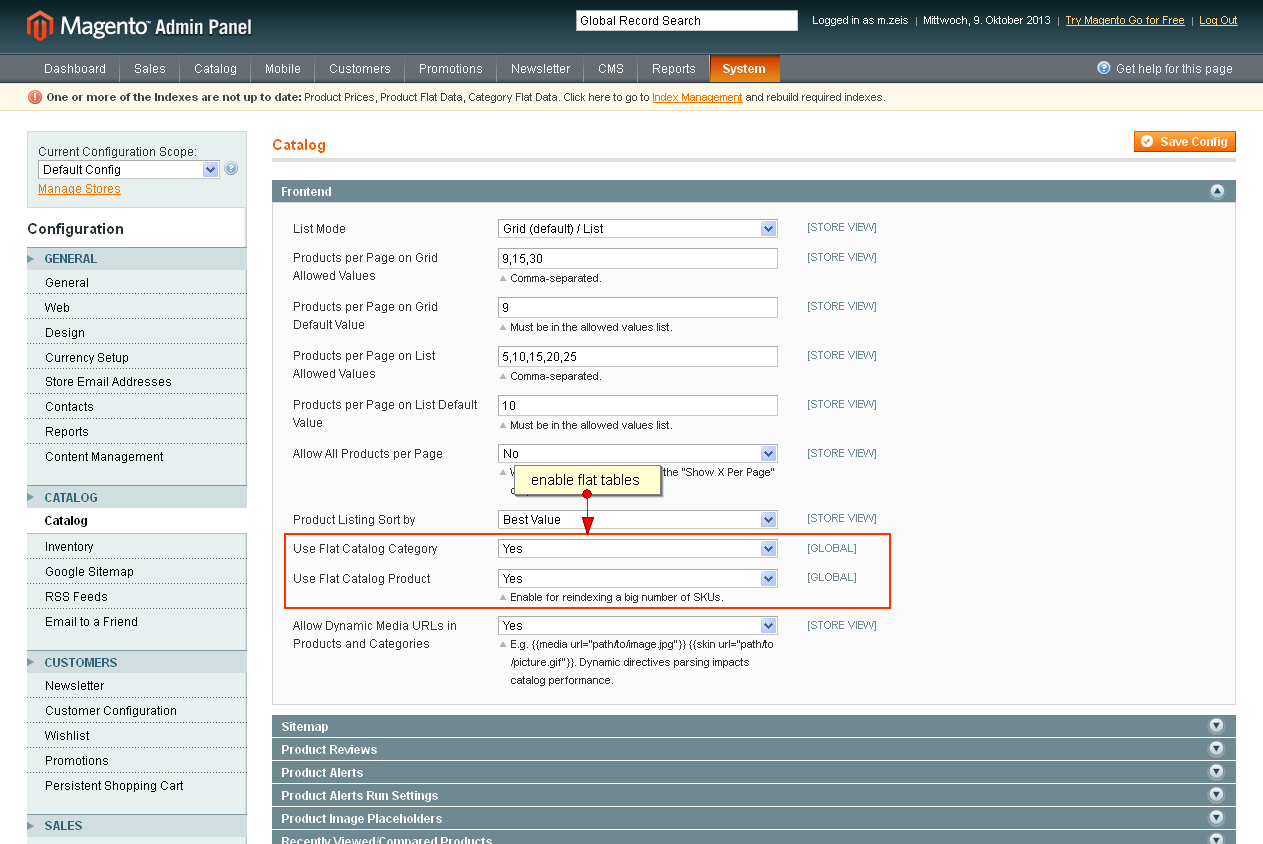Expand Product Alerts Run Settings header

[x=754, y=795]
